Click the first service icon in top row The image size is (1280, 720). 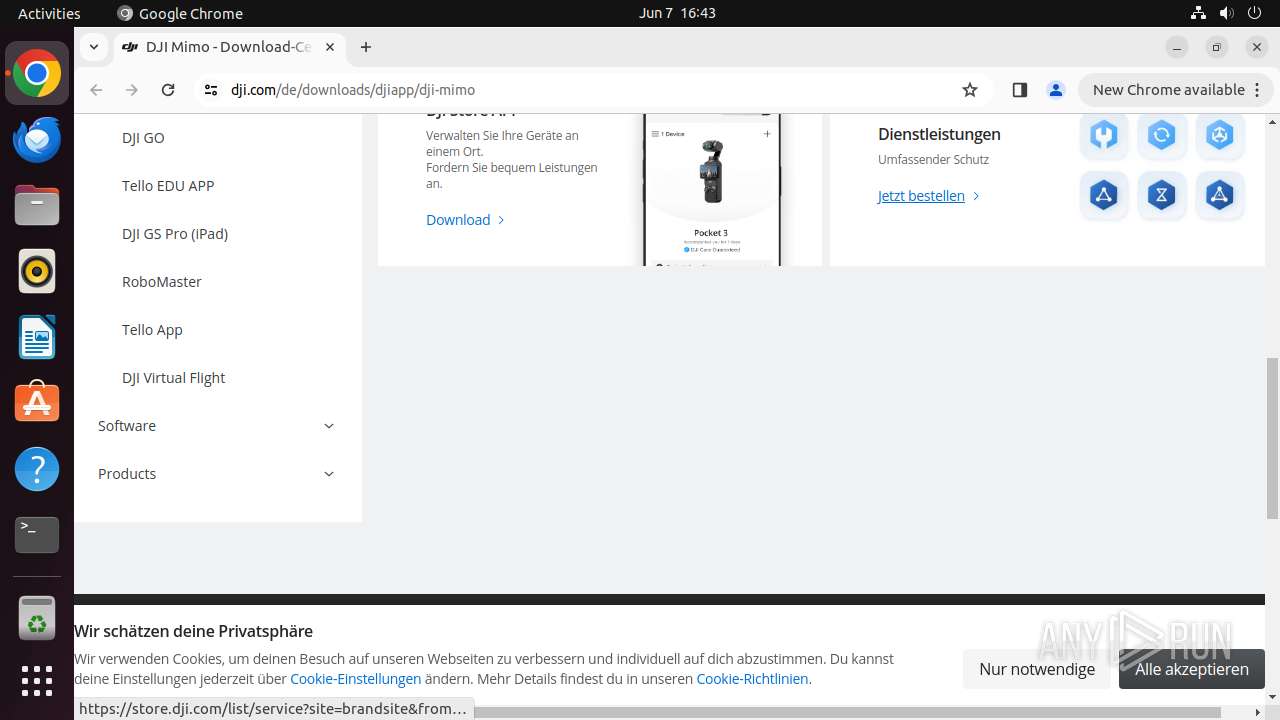[1104, 135]
